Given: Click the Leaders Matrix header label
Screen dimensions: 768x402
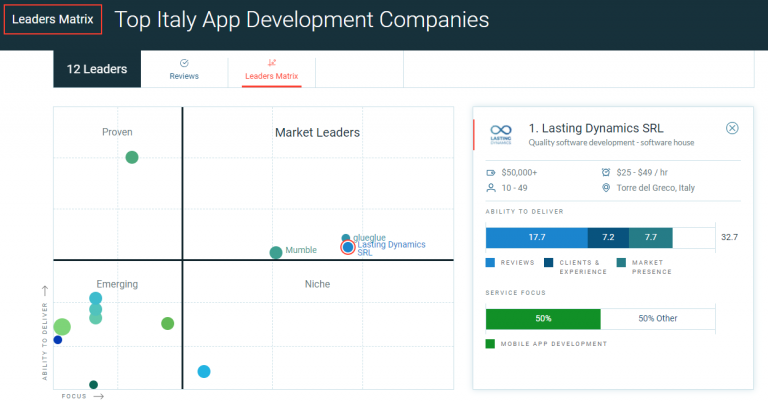Looking at the screenshot, I should [x=53, y=19].
